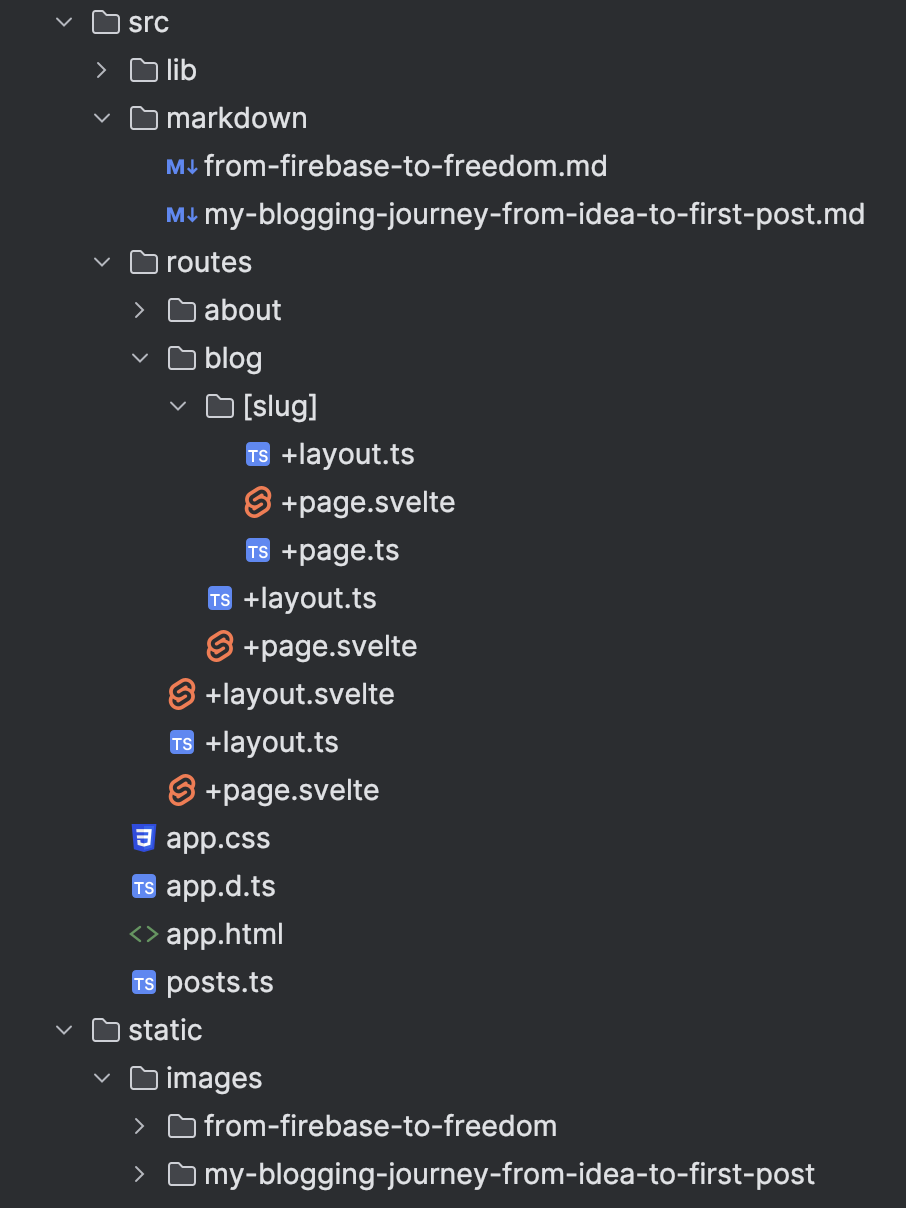Expand the lib folder
This screenshot has width=906, height=1208.
(101, 70)
